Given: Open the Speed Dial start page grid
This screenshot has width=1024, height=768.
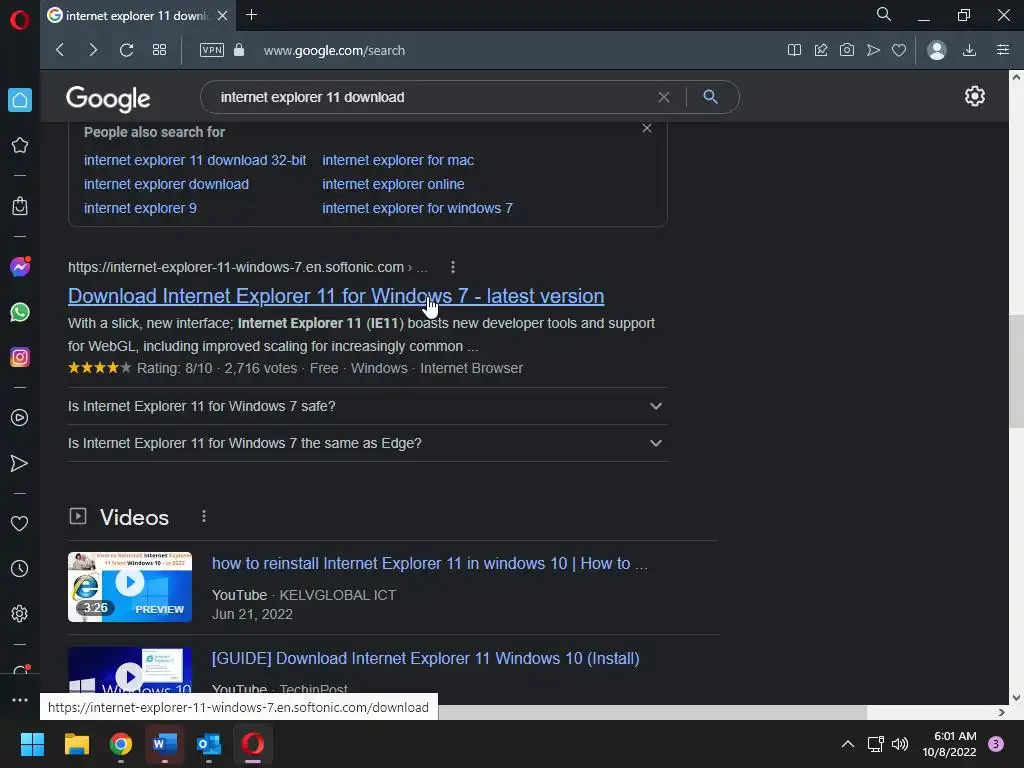Looking at the screenshot, I should point(159,50).
